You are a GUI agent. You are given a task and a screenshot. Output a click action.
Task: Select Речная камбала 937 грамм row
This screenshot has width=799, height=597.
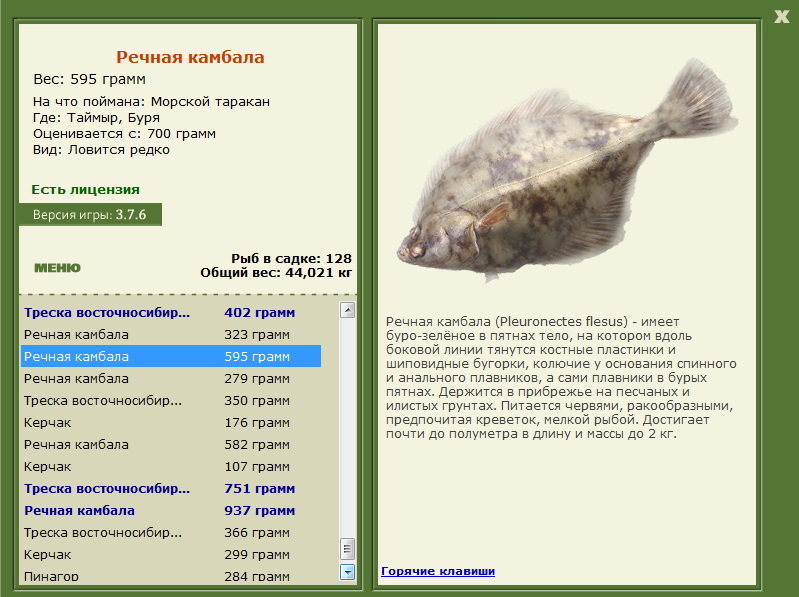click(x=171, y=510)
